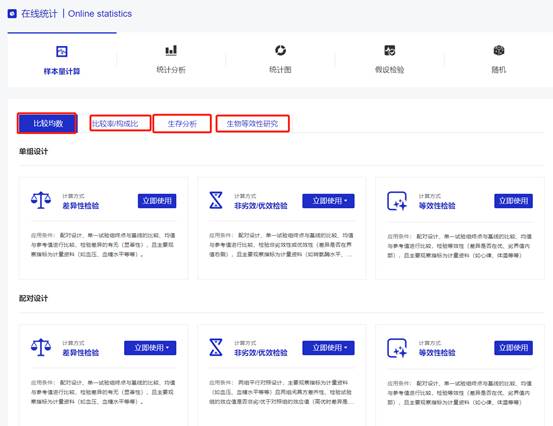This screenshot has width=553, height=426.
Task: Expand 立即使用 dropdown for 配对设计 非劣效/优效检验
Action: tap(328, 348)
